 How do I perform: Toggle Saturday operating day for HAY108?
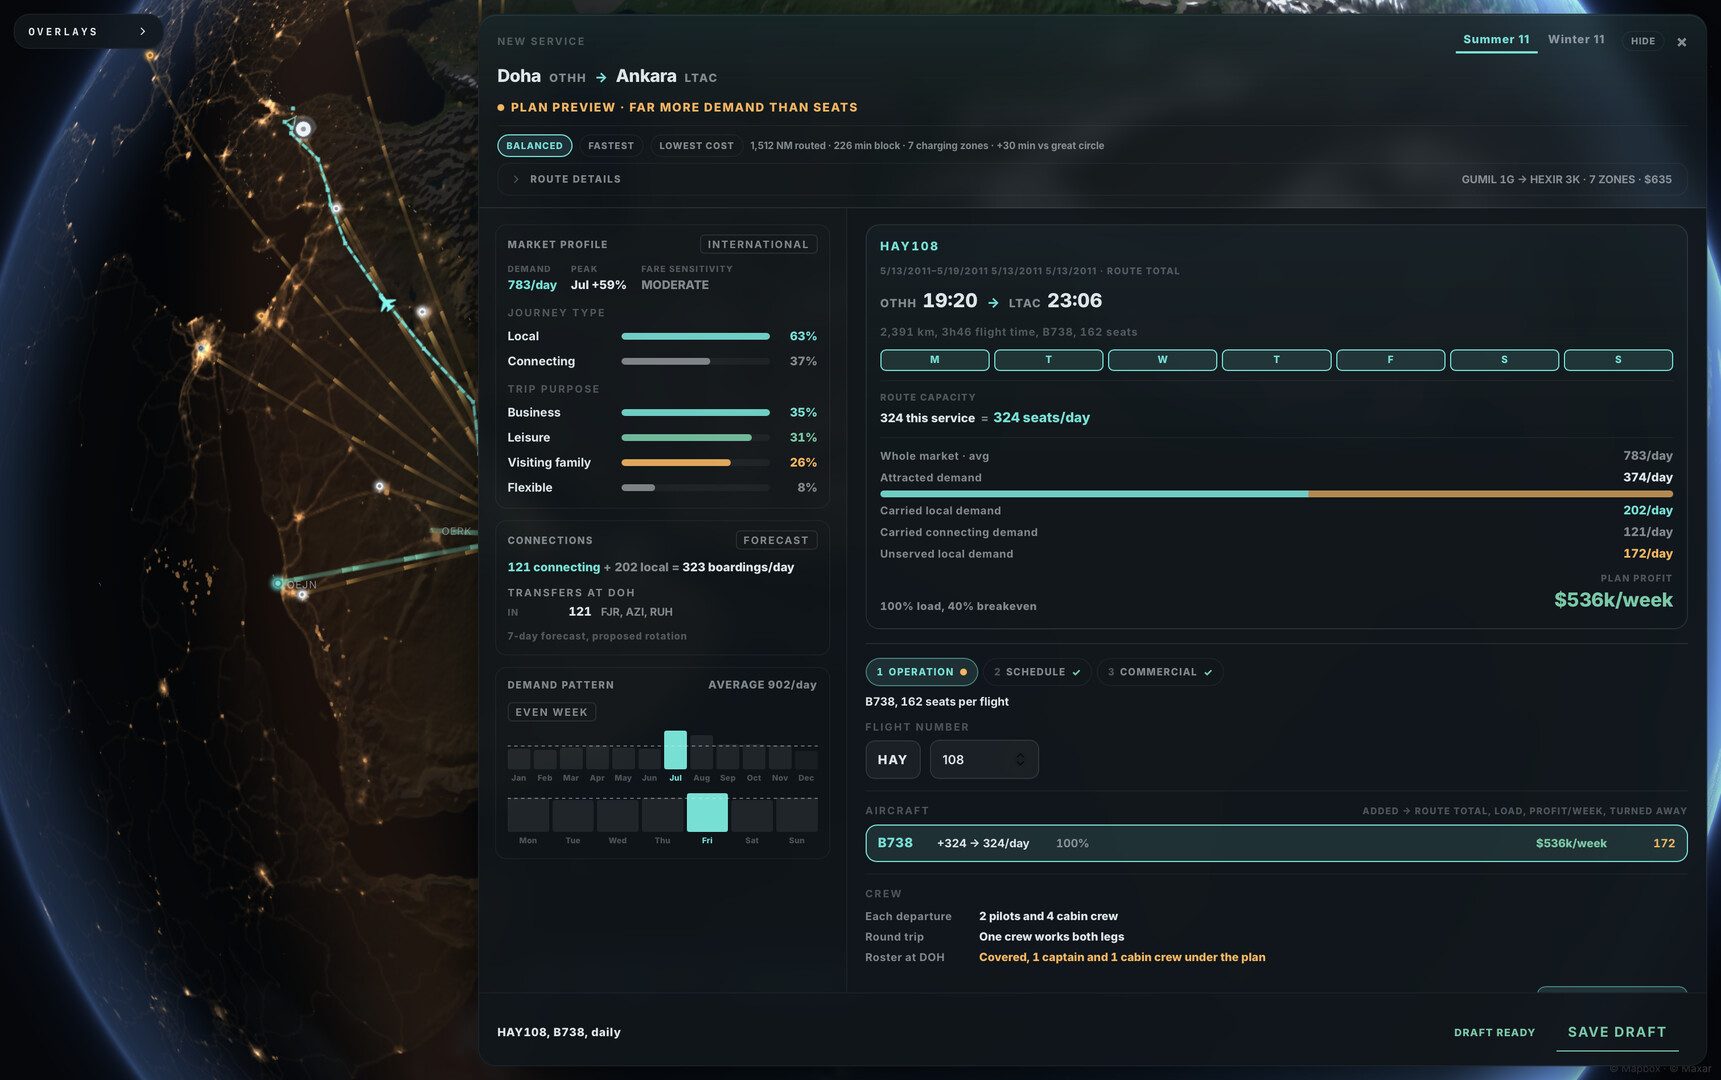click(x=1504, y=360)
